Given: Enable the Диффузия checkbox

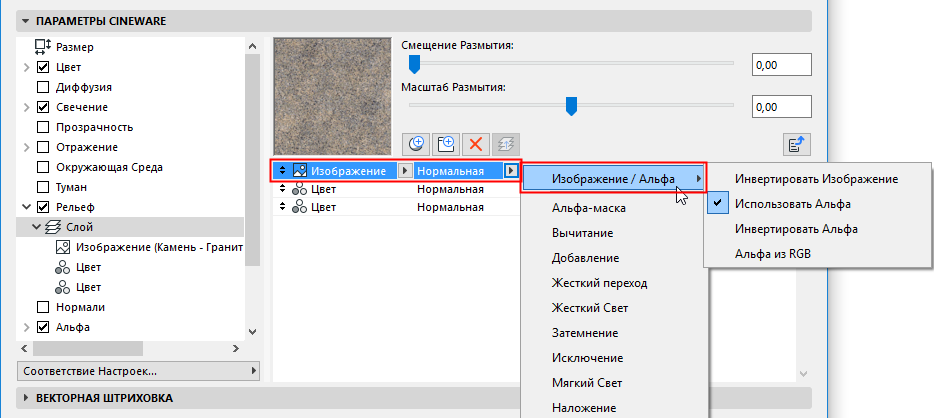Looking at the screenshot, I should click(x=43, y=87).
